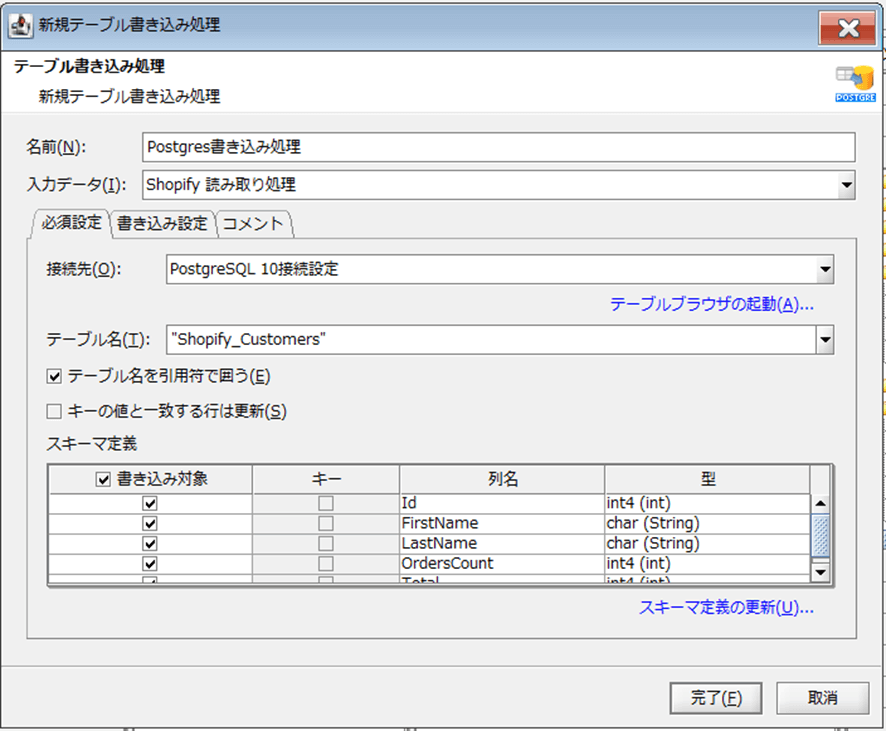This screenshot has height=731, width=886.
Task: Uncheck 書き込み対象 for OrdersCount row
Action: (x=150, y=564)
